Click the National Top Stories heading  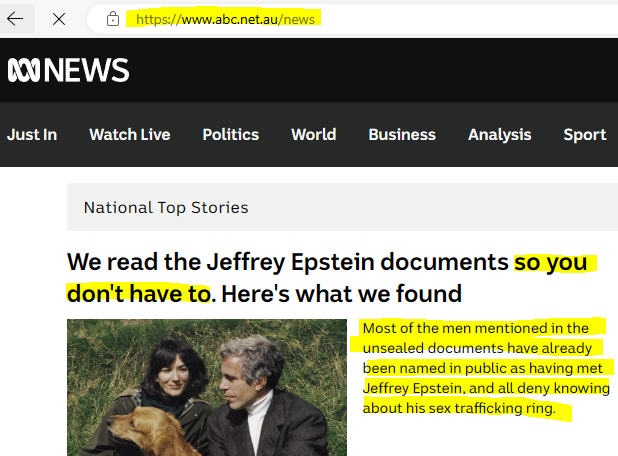coord(166,208)
